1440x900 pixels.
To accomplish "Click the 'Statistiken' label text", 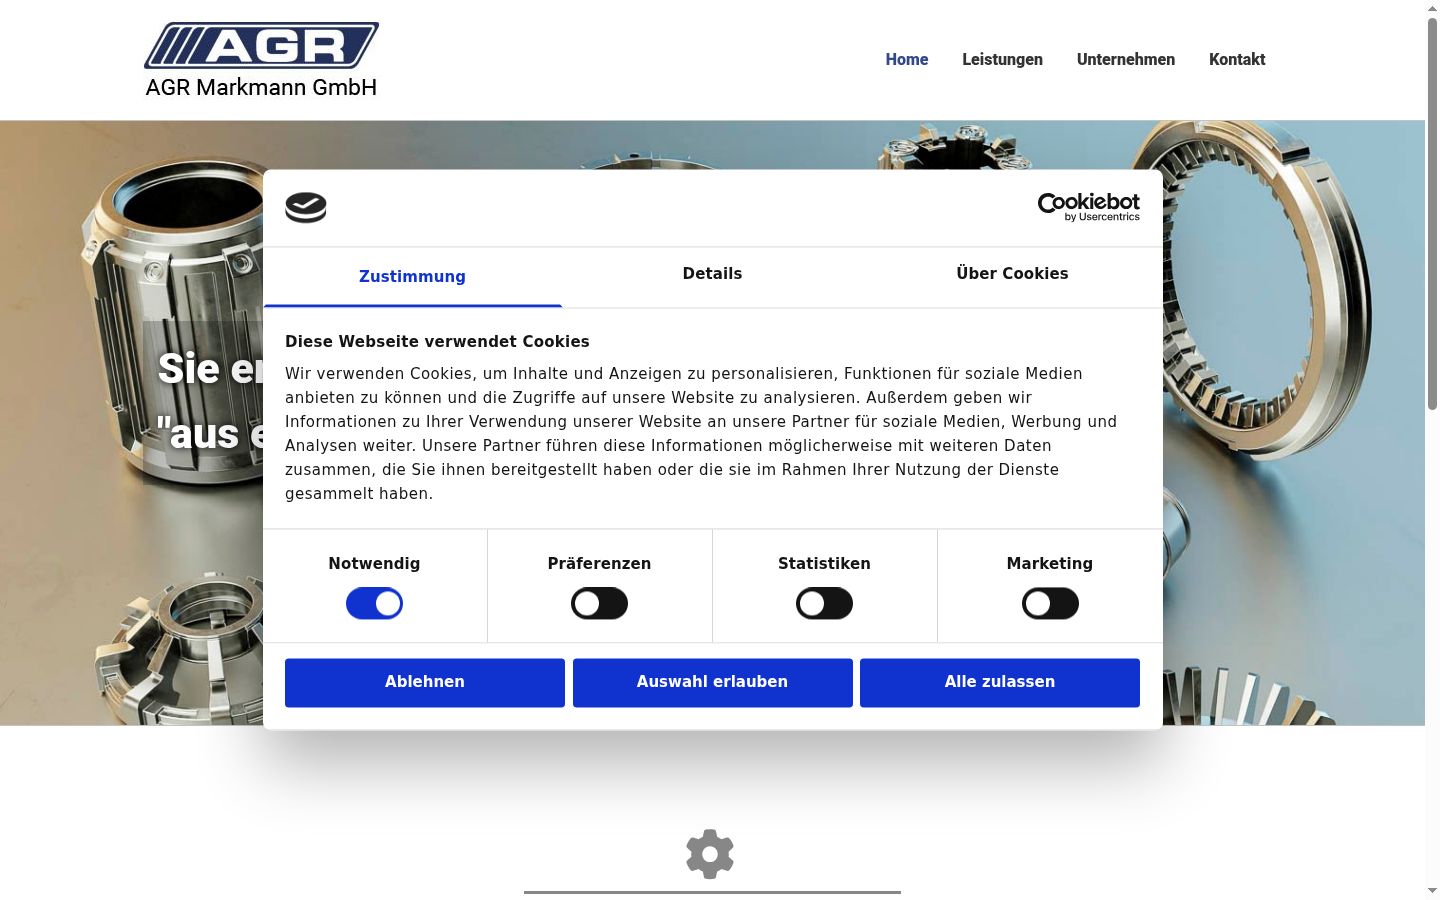I will 824,564.
